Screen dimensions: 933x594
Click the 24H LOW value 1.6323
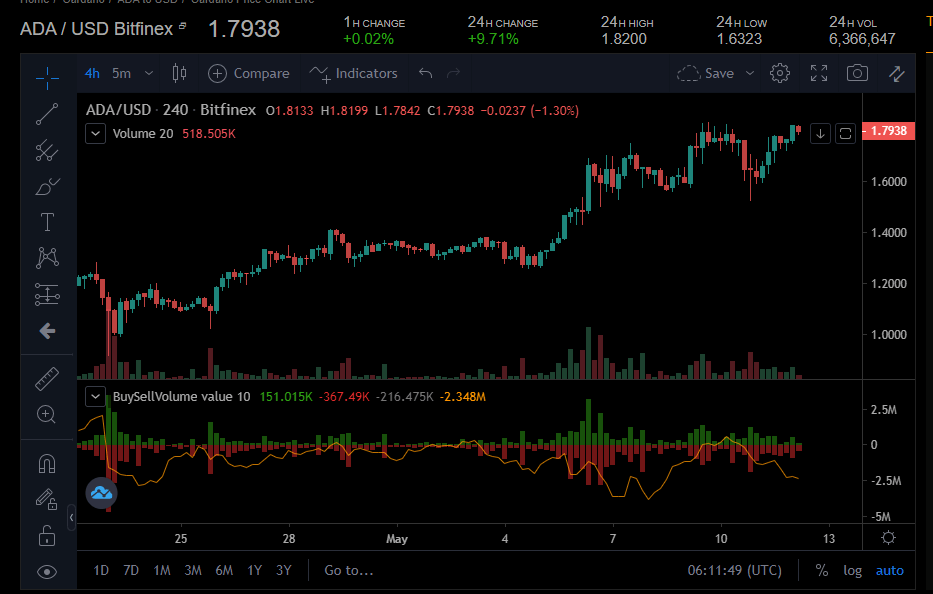pyautogui.click(x=739, y=39)
